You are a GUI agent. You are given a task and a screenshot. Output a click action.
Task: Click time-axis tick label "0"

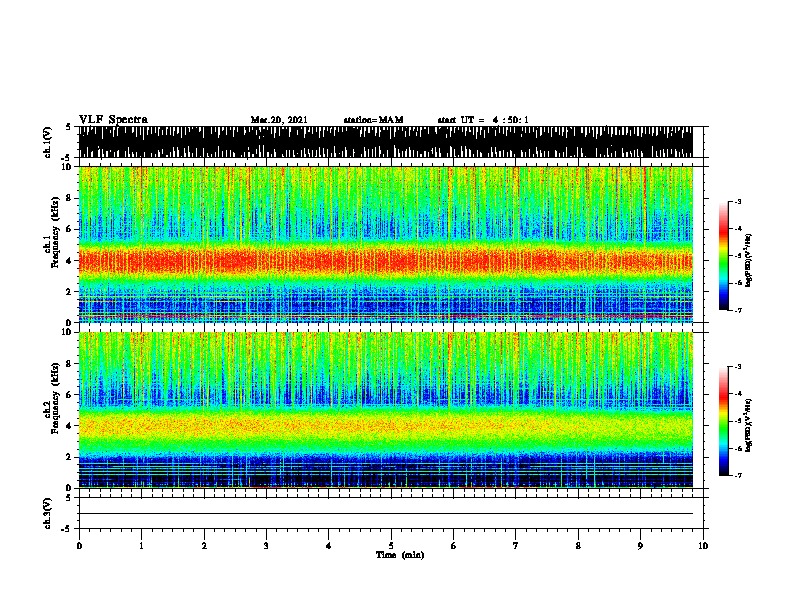(79, 546)
